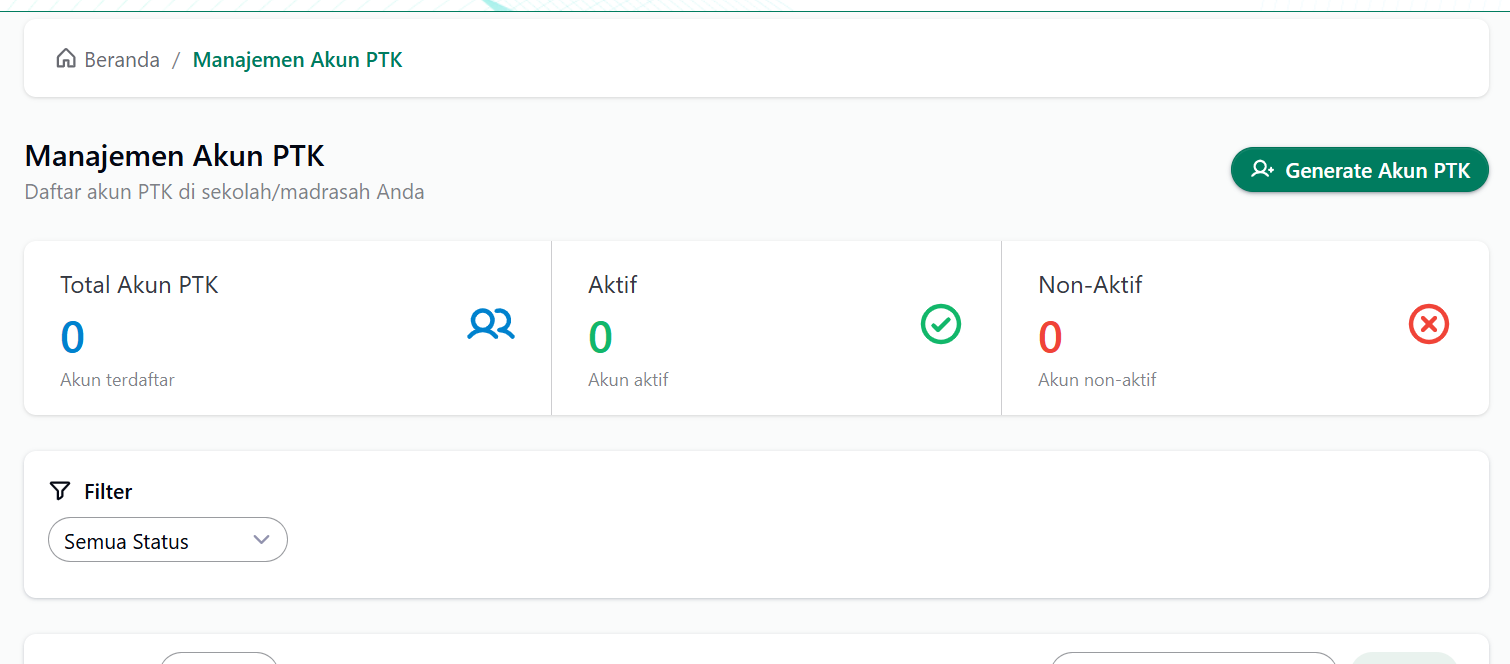Select the Aktif statistics card

pyautogui.click(x=776, y=327)
